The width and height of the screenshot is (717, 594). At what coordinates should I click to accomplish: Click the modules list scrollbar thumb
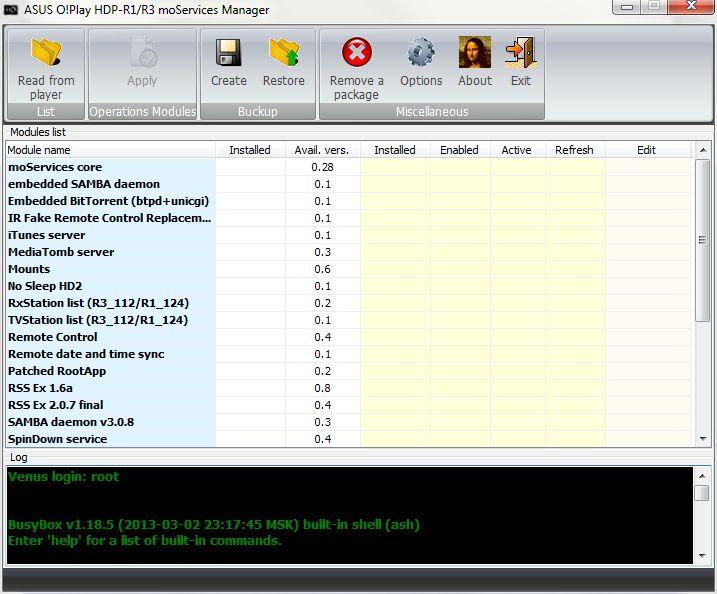(x=702, y=240)
